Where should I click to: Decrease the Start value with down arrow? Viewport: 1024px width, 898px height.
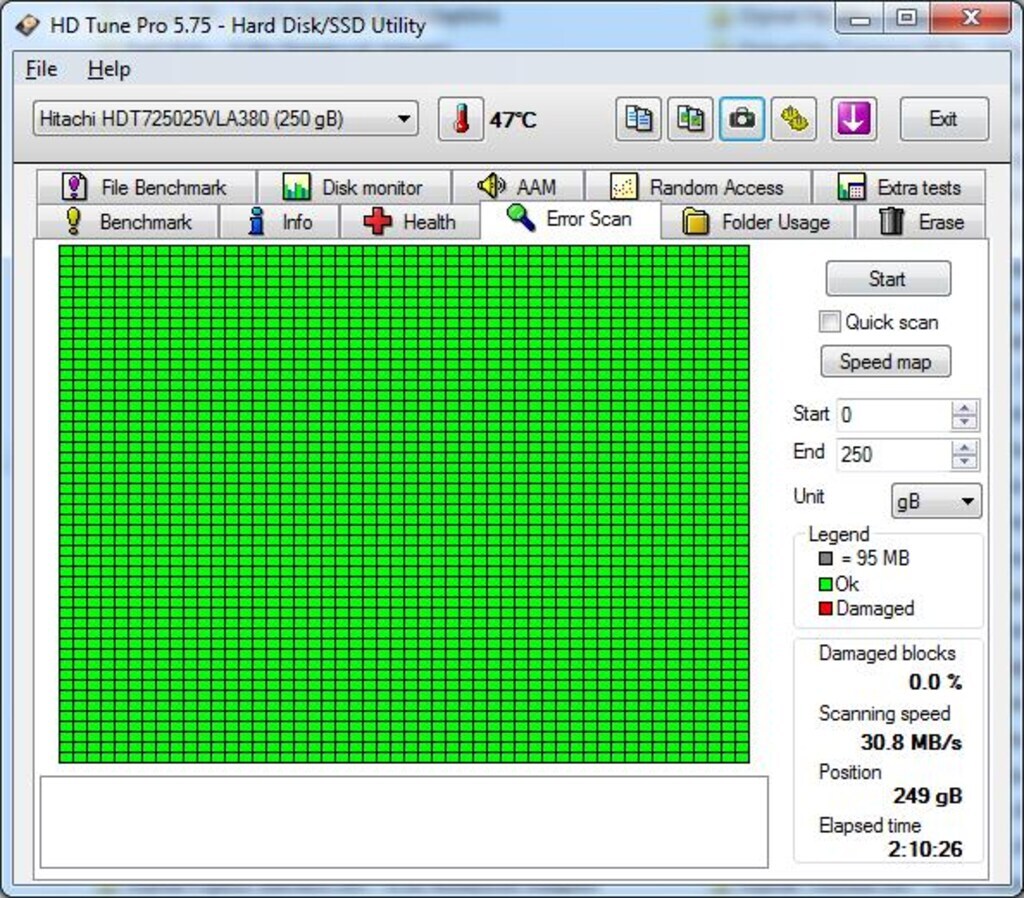tap(965, 423)
